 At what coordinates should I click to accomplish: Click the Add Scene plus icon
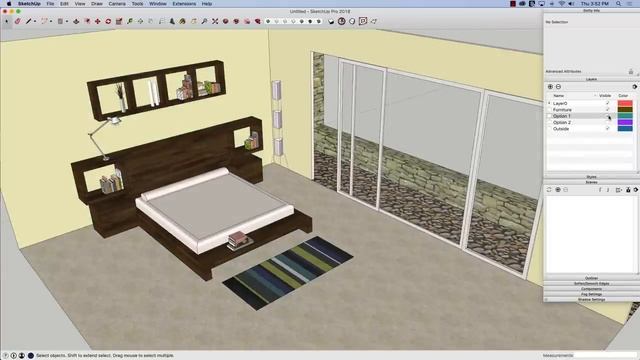pyautogui.click(x=558, y=190)
